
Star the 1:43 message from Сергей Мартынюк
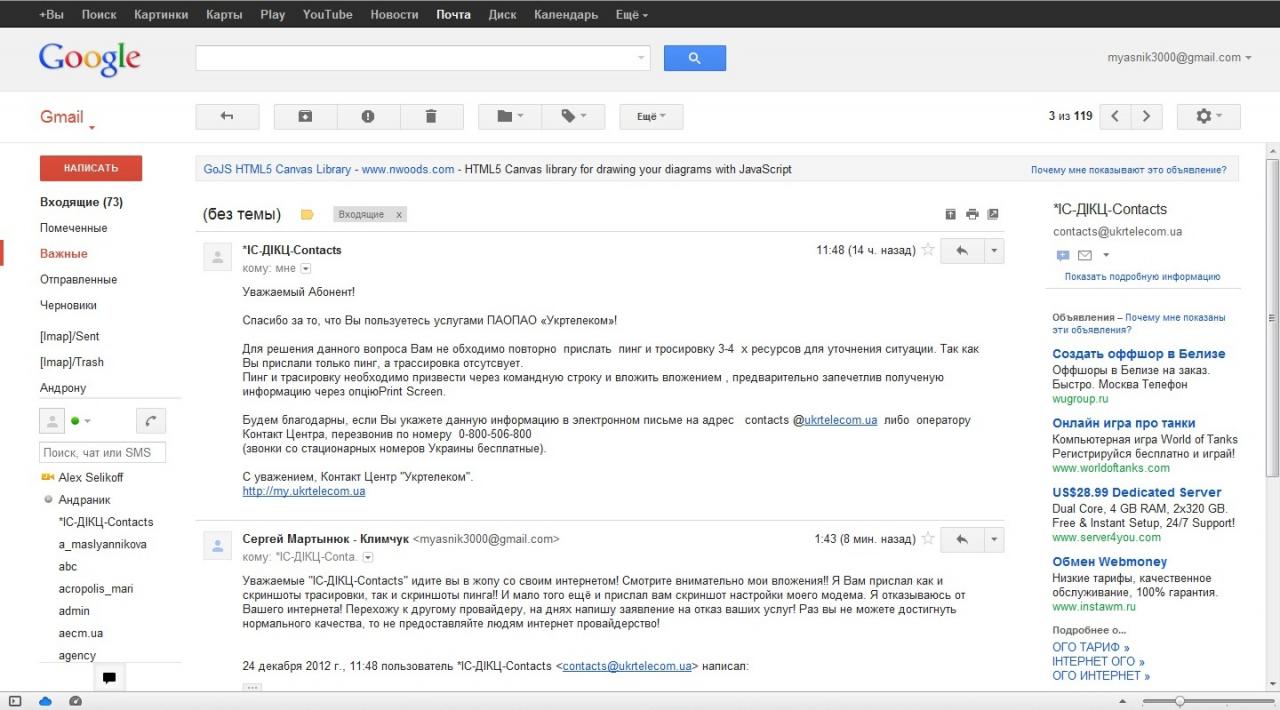coord(928,539)
